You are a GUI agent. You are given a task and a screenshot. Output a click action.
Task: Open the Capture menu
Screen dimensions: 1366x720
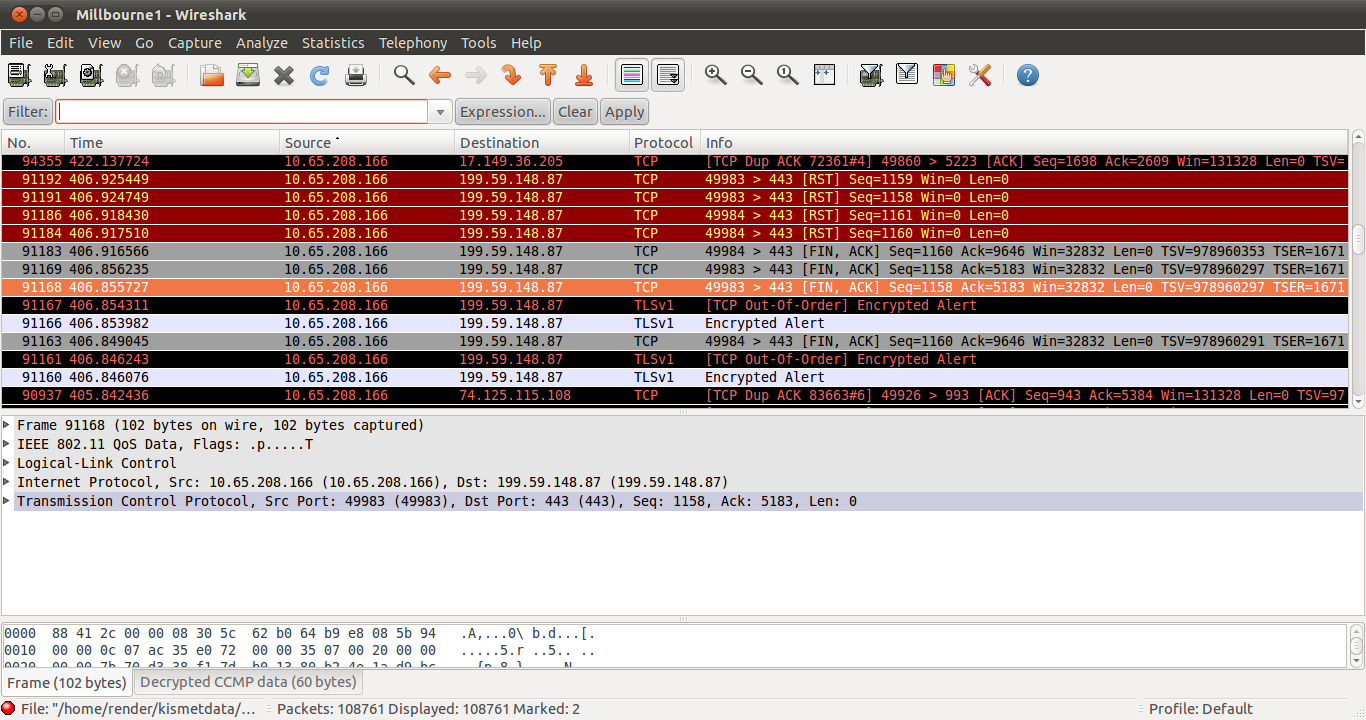pyautogui.click(x=195, y=43)
